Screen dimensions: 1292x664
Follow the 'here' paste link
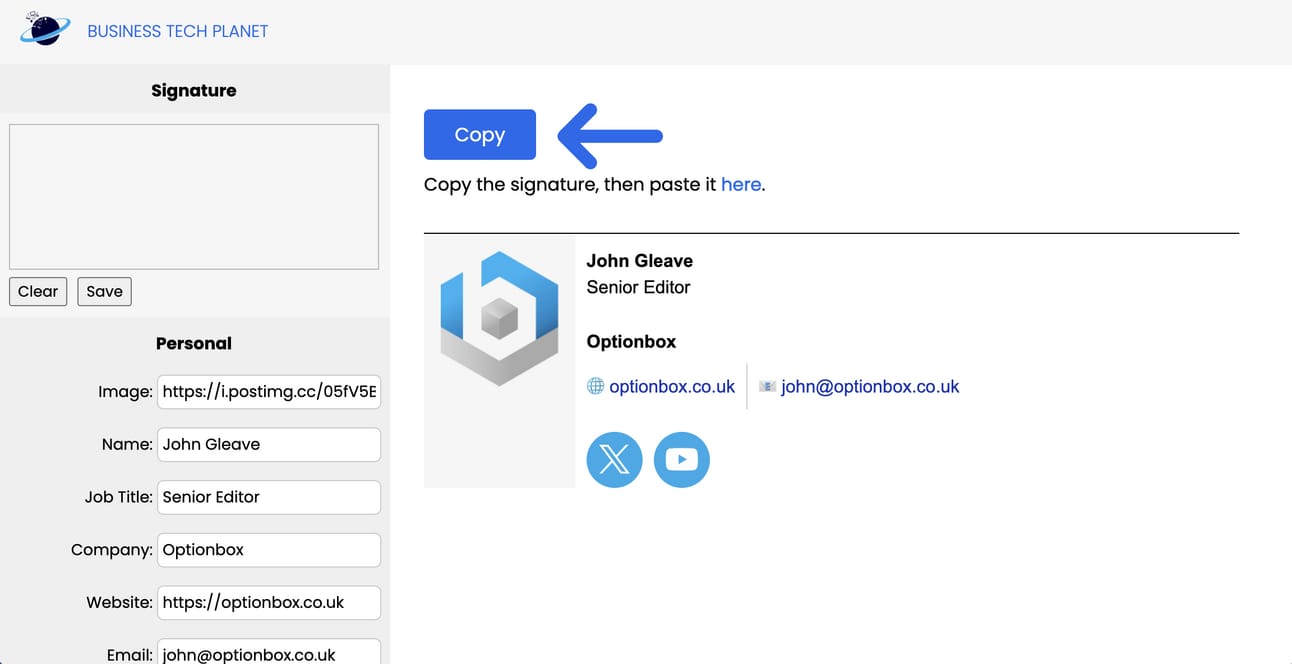tap(741, 184)
